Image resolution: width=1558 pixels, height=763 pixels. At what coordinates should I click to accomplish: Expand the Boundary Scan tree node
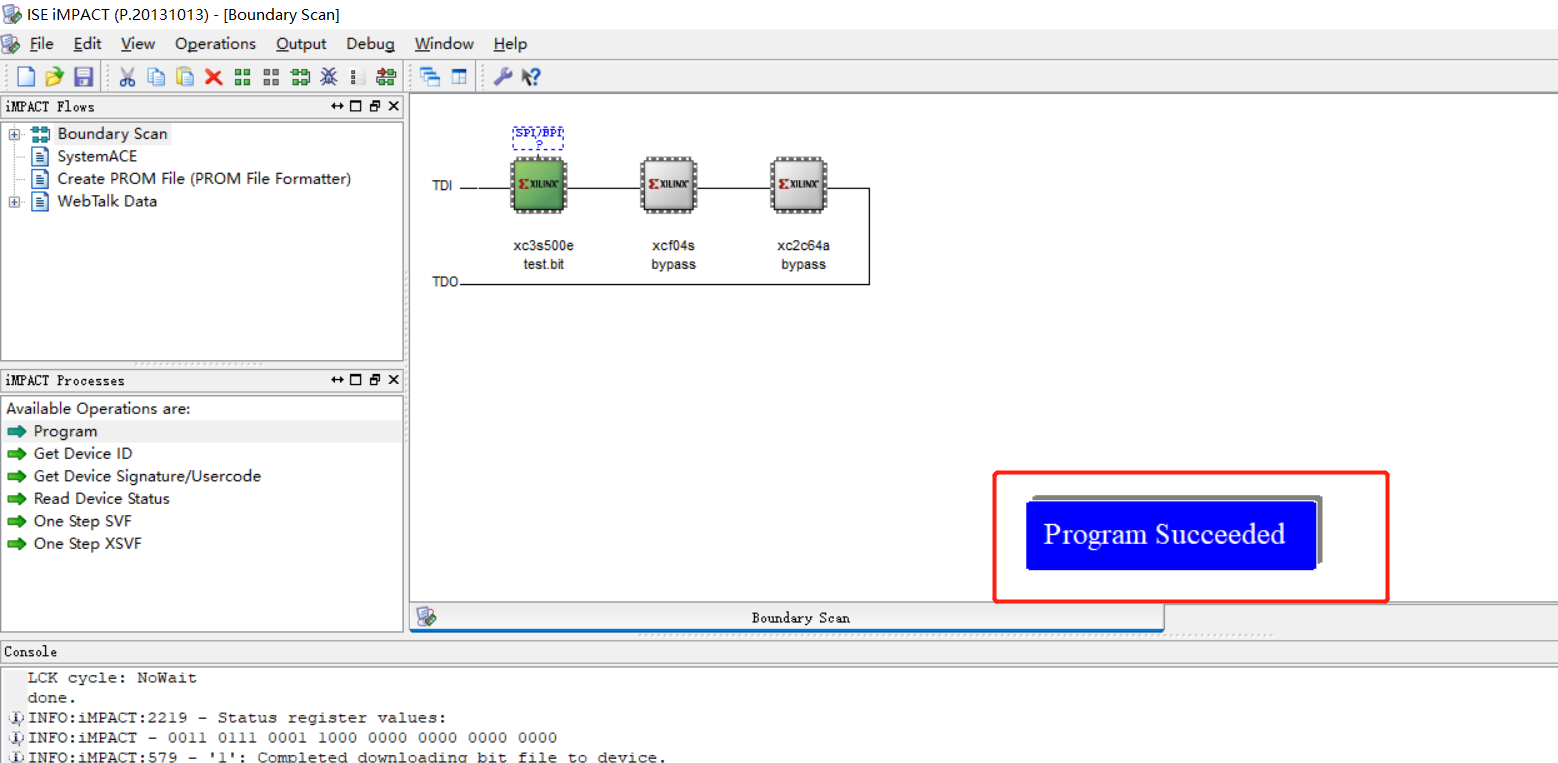tap(14, 134)
